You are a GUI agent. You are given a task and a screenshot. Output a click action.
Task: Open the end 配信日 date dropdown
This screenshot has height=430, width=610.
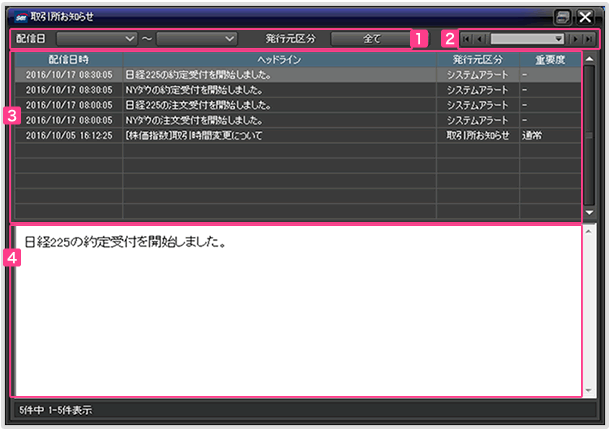[x=196, y=39]
